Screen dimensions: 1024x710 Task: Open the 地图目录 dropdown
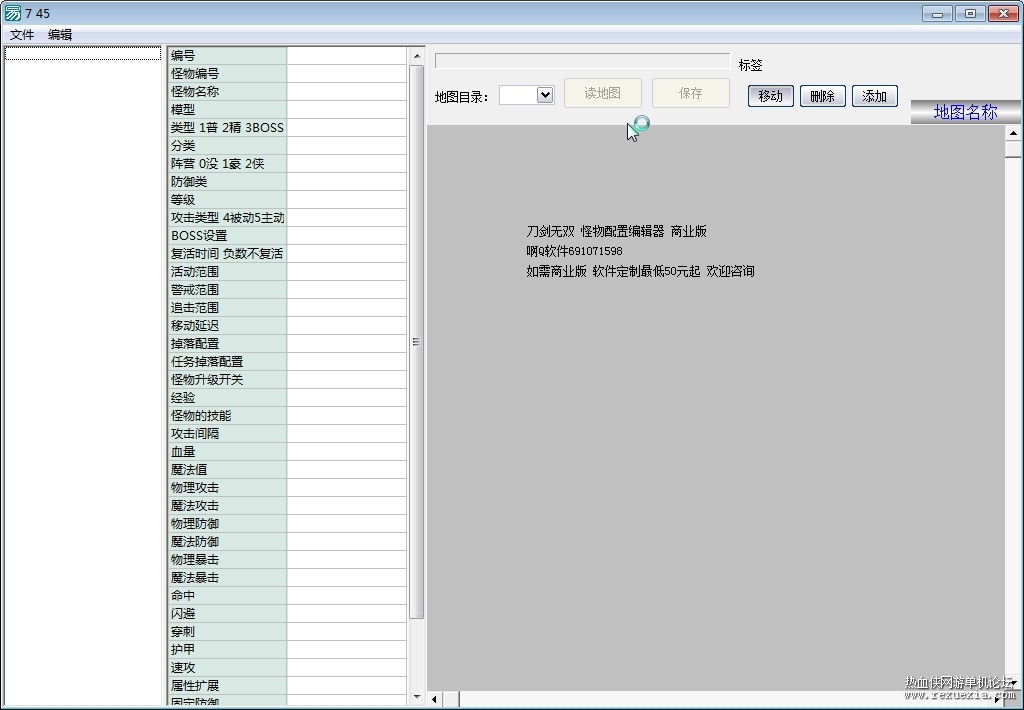(x=545, y=95)
